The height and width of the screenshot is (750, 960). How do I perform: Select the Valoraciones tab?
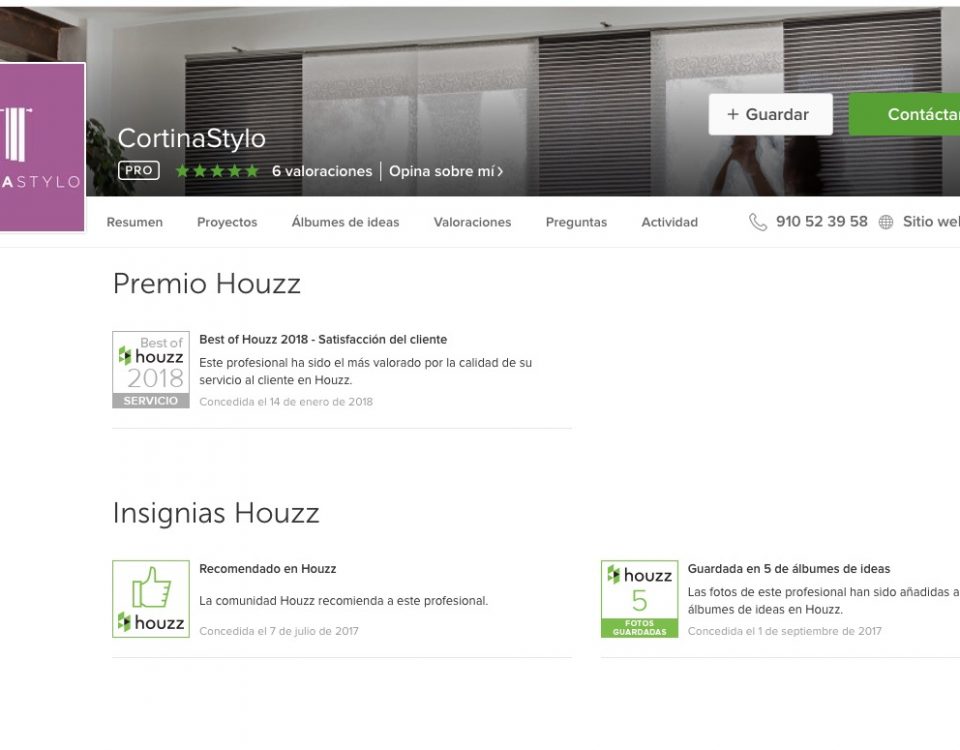tap(472, 222)
